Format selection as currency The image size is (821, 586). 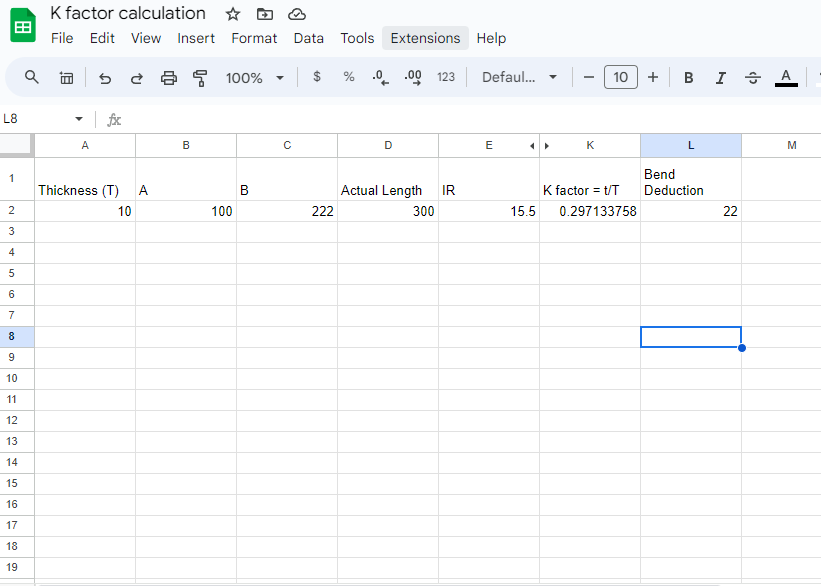point(316,77)
